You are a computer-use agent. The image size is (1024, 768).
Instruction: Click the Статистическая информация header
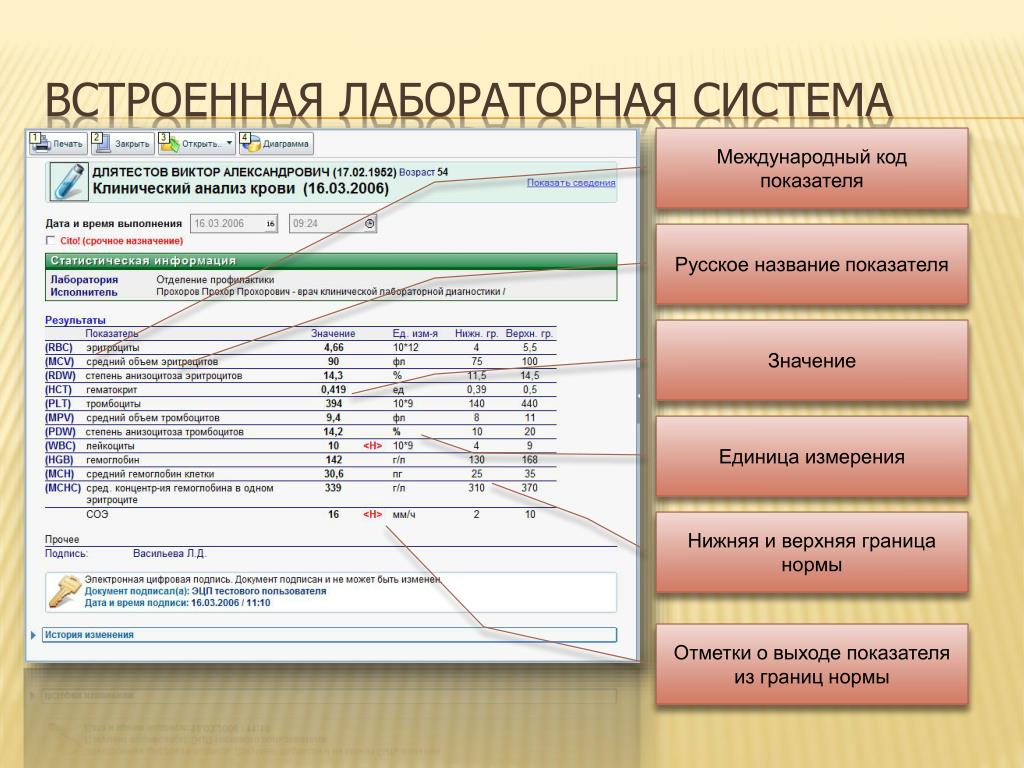(331, 261)
